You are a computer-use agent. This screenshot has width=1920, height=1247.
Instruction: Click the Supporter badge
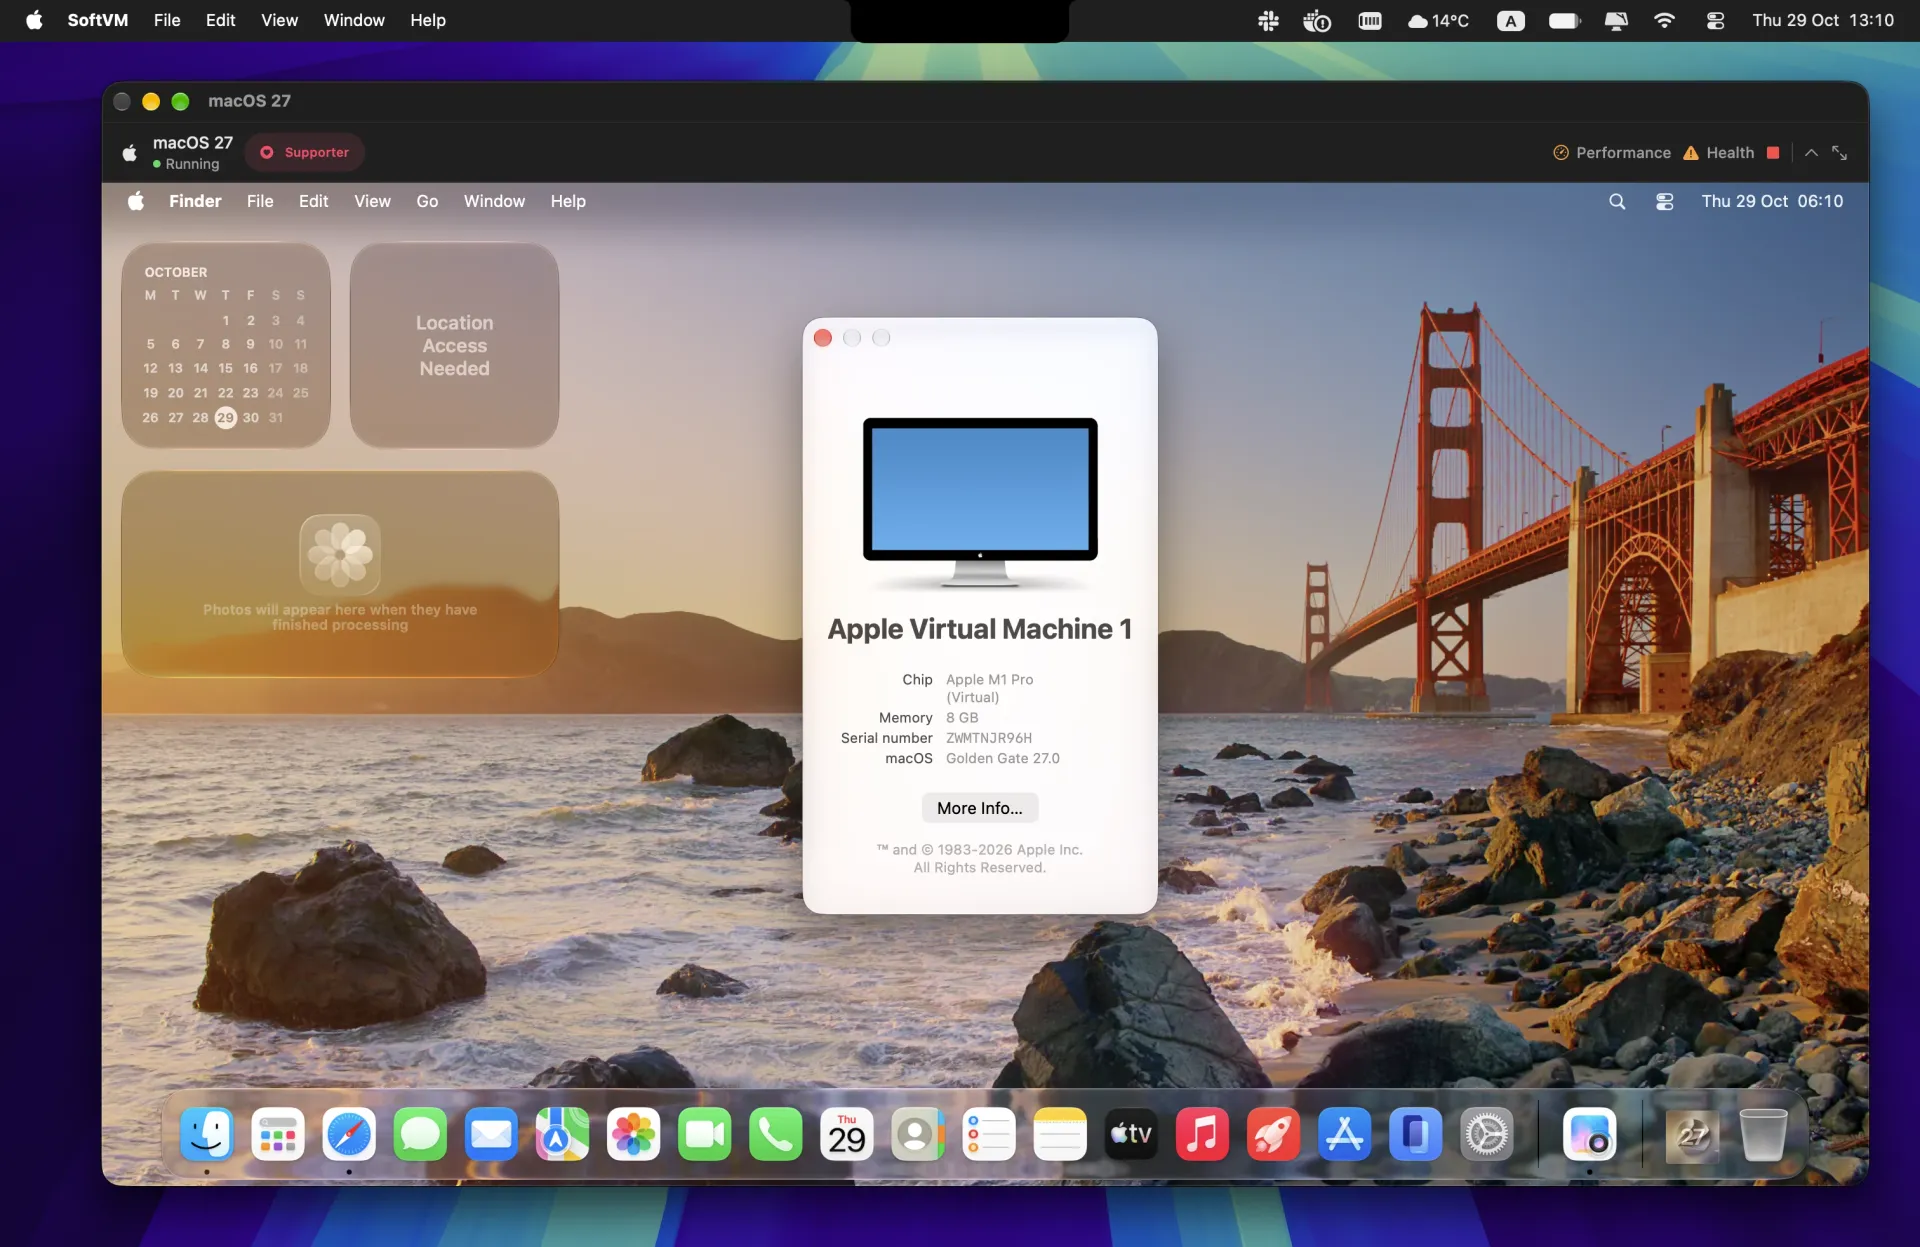(x=304, y=152)
